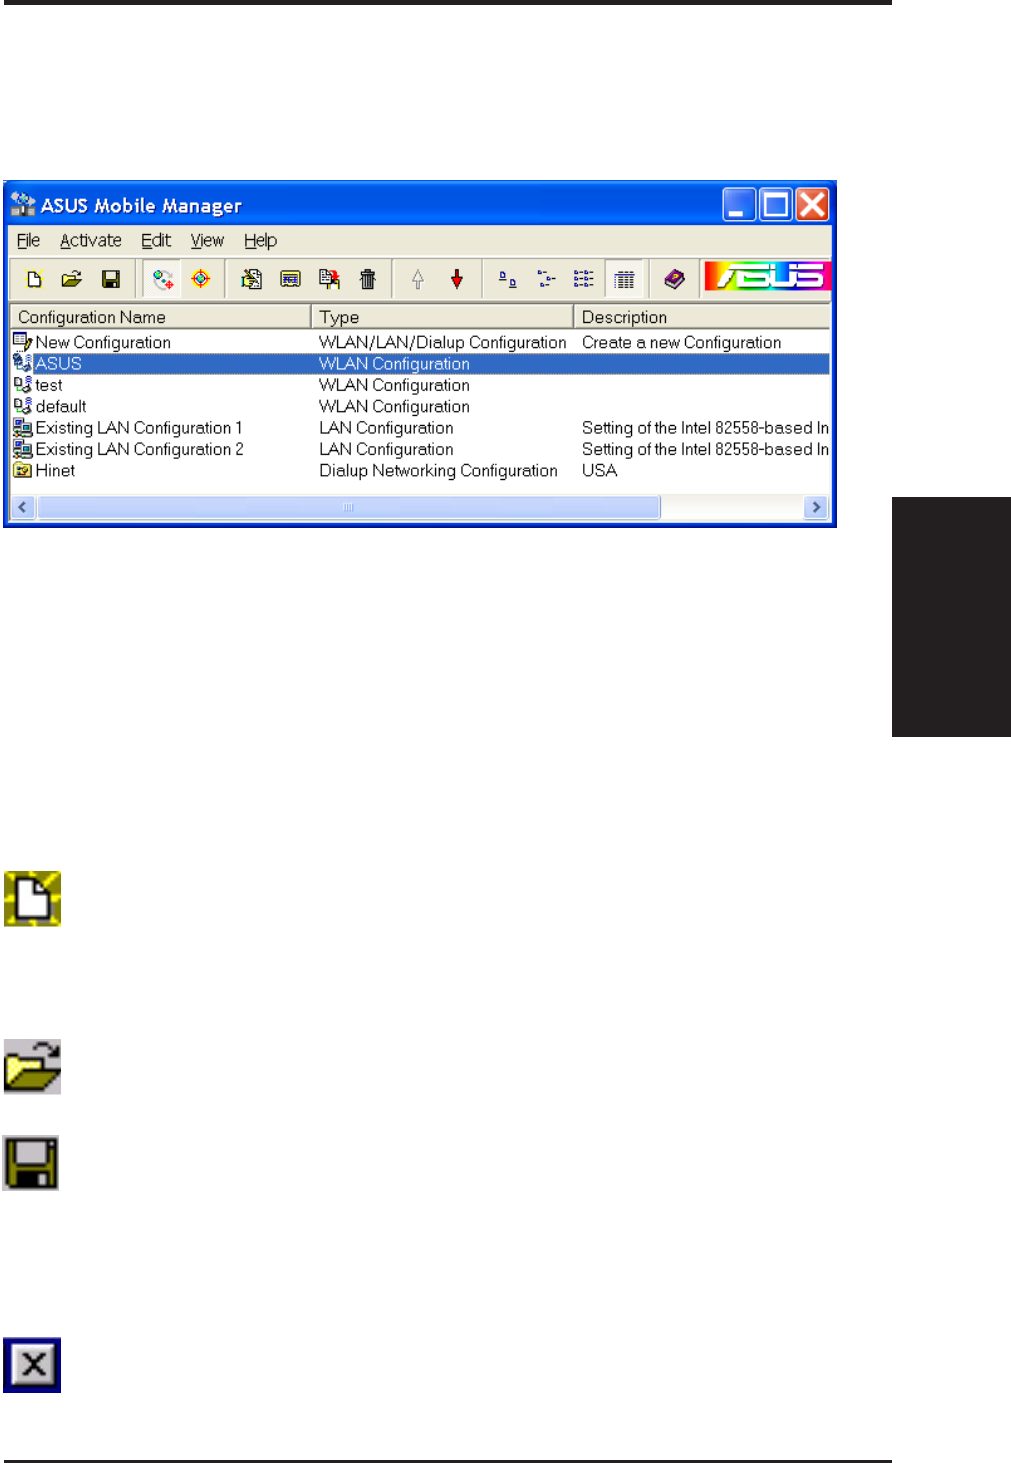The width and height of the screenshot is (1011, 1463).
Task: Click the gray move up arrow
Action: pos(418,279)
